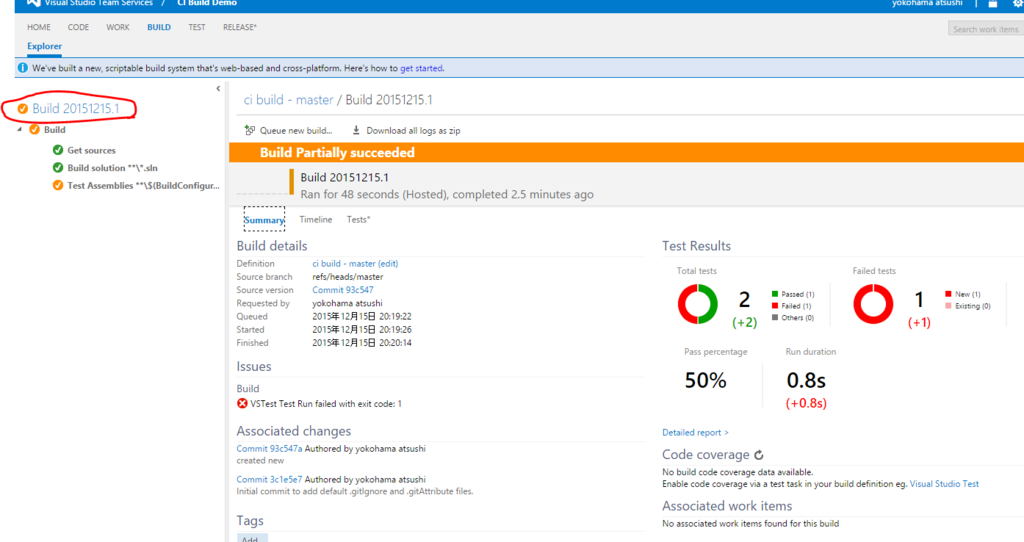
Task: Click the 0.8s run duration value
Action: coord(806,380)
